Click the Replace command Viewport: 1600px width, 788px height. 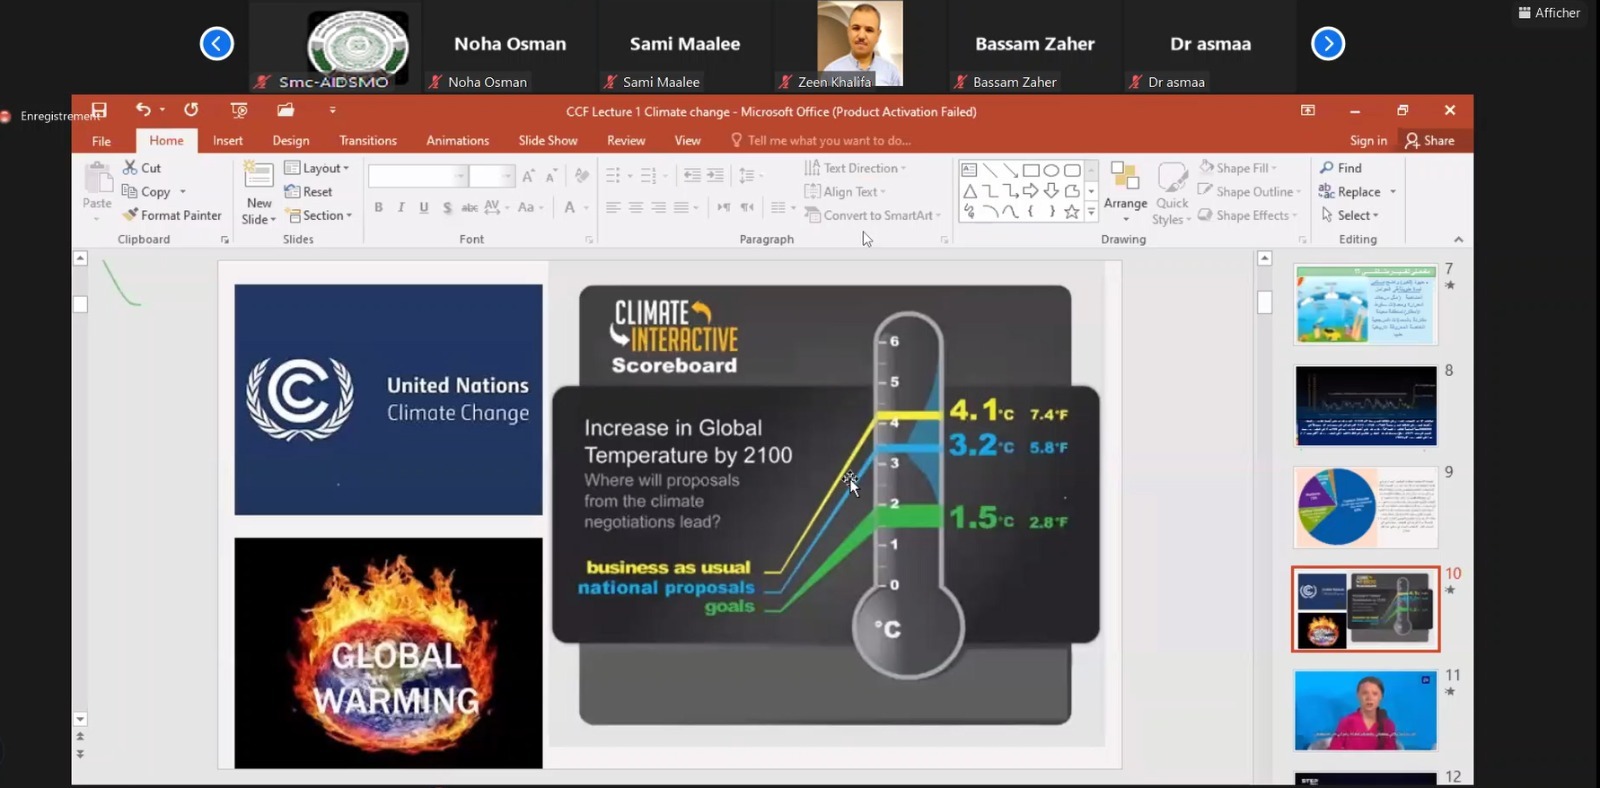(1357, 192)
